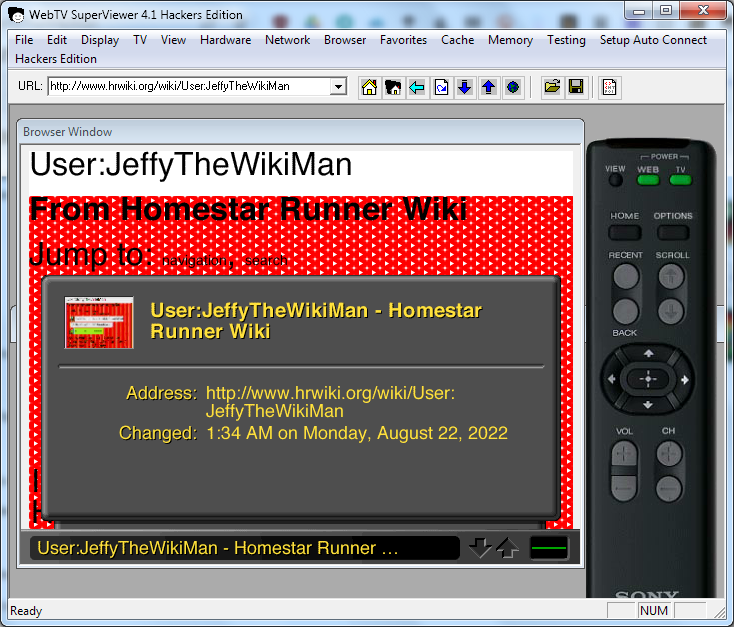Open the Favorites menu
The image size is (734, 627).
click(403, 40)
